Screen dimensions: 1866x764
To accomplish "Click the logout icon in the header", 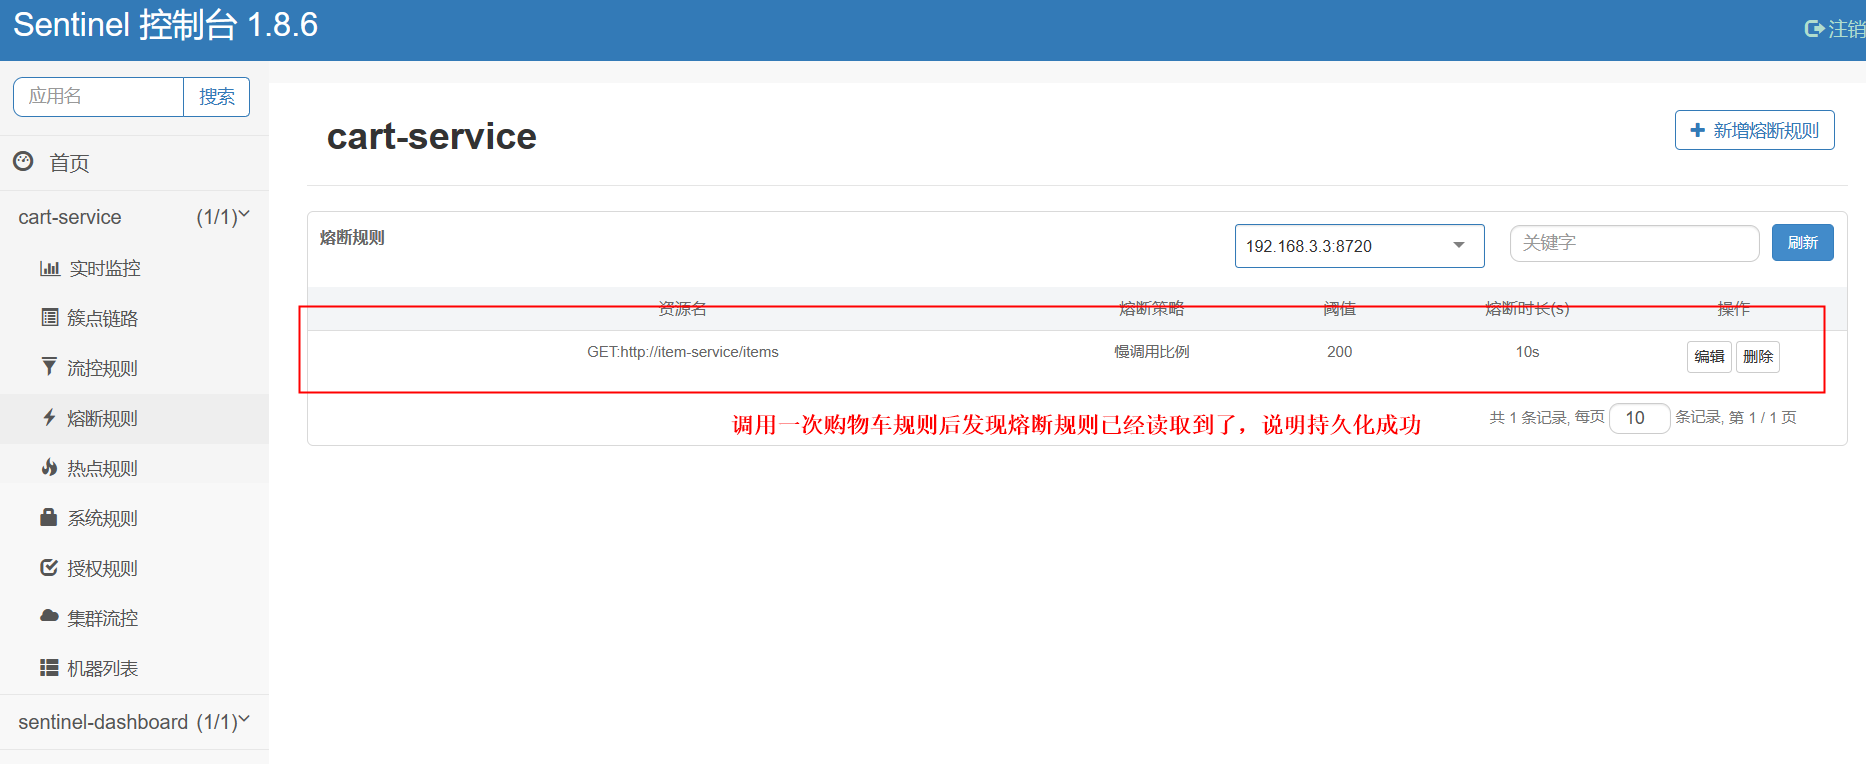I will [1814, 29].
